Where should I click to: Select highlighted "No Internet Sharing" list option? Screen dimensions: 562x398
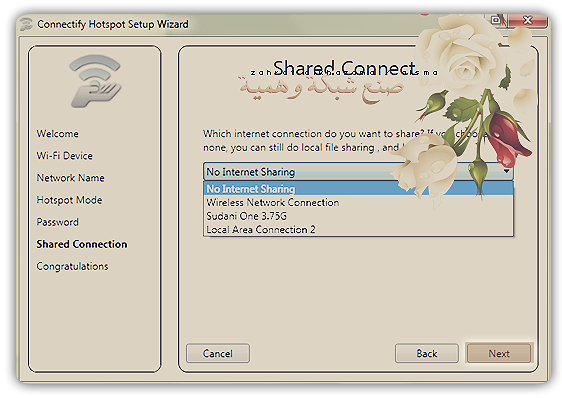pos(358,189)
